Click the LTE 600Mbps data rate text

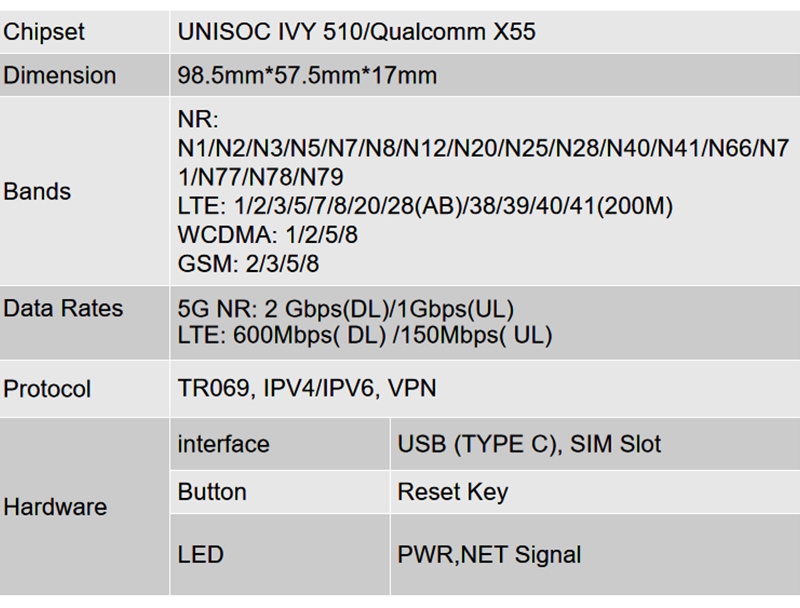pos(365,336)
